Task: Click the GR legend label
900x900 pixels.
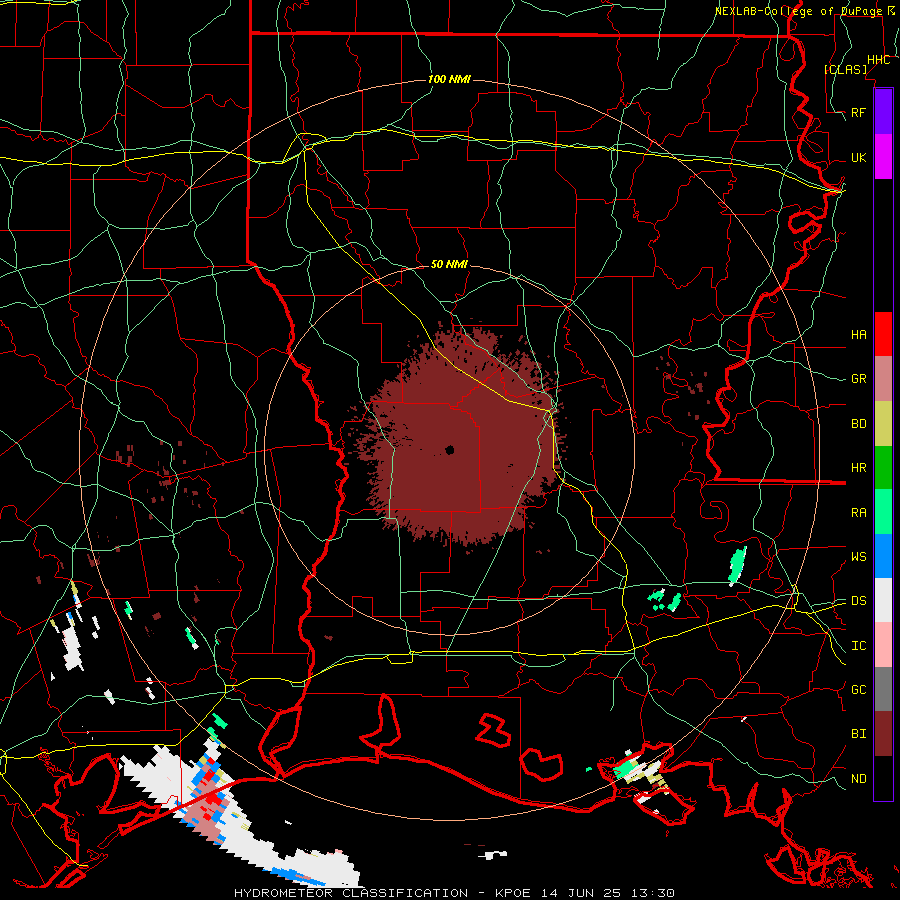Action: [858, 379]
